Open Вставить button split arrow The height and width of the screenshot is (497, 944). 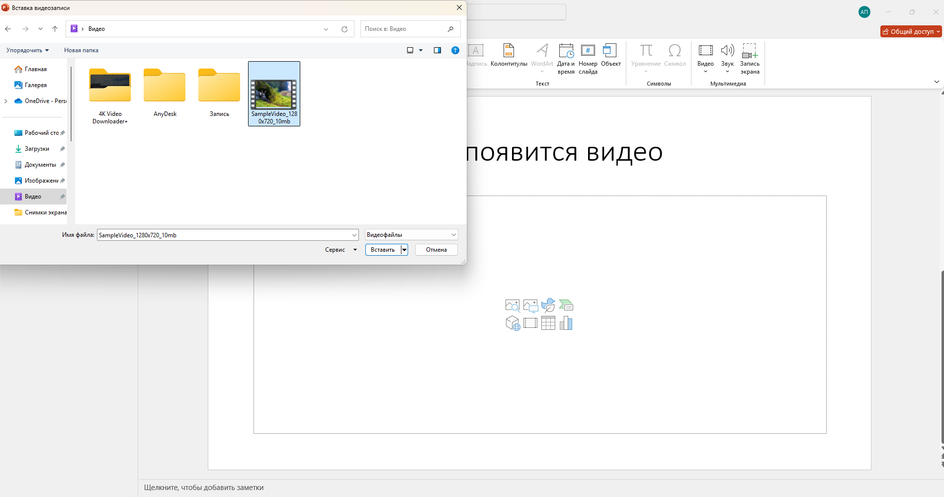point(405,250)
